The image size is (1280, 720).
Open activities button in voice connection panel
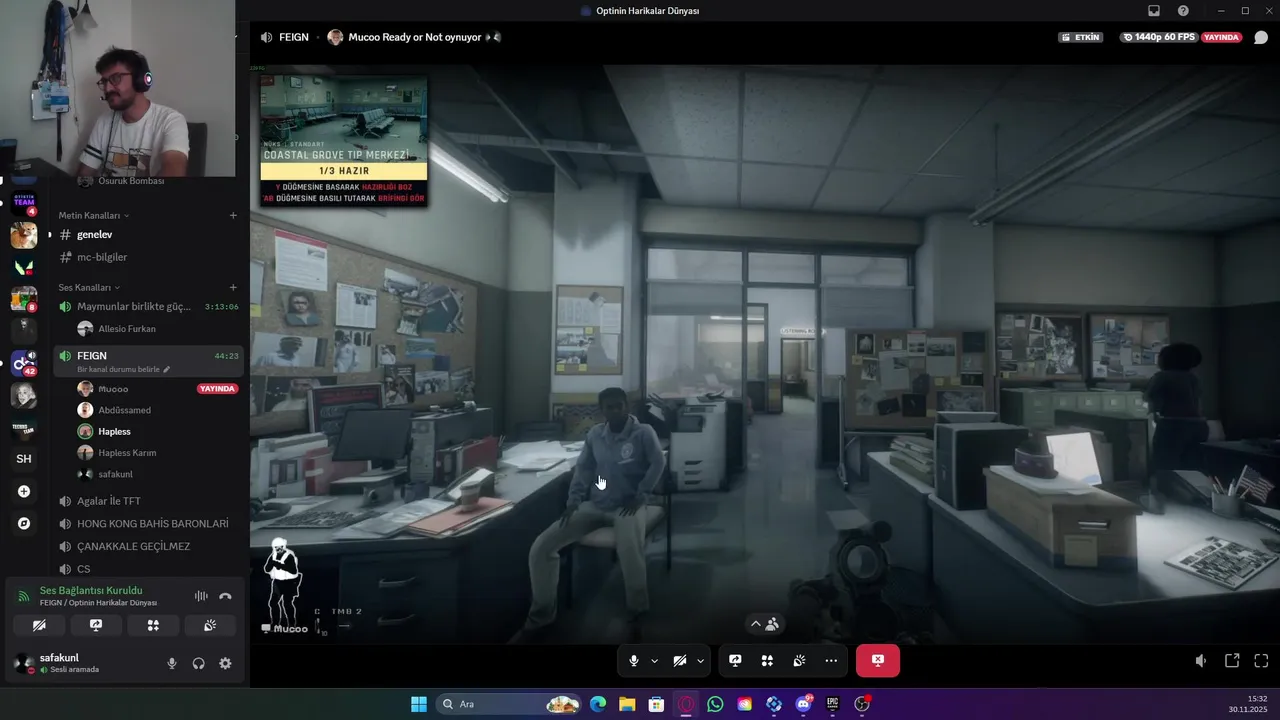(x=153, y=625)
